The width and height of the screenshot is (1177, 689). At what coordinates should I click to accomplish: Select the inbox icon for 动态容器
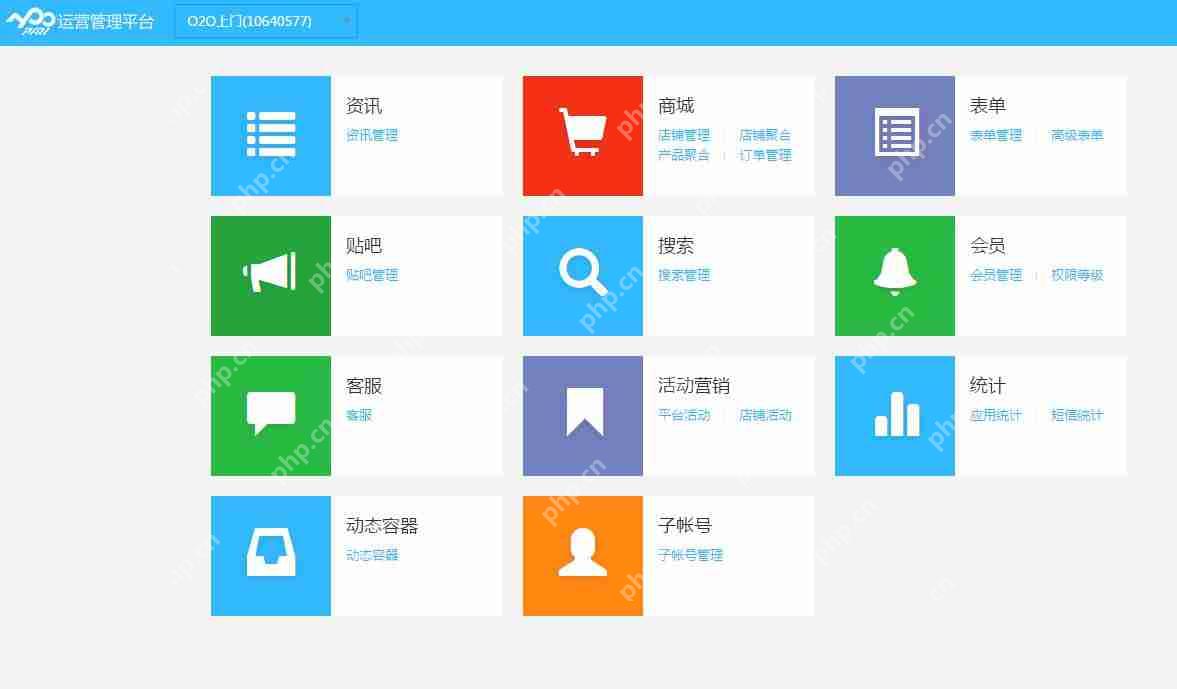pyautogui.click(x=270, y=555)
